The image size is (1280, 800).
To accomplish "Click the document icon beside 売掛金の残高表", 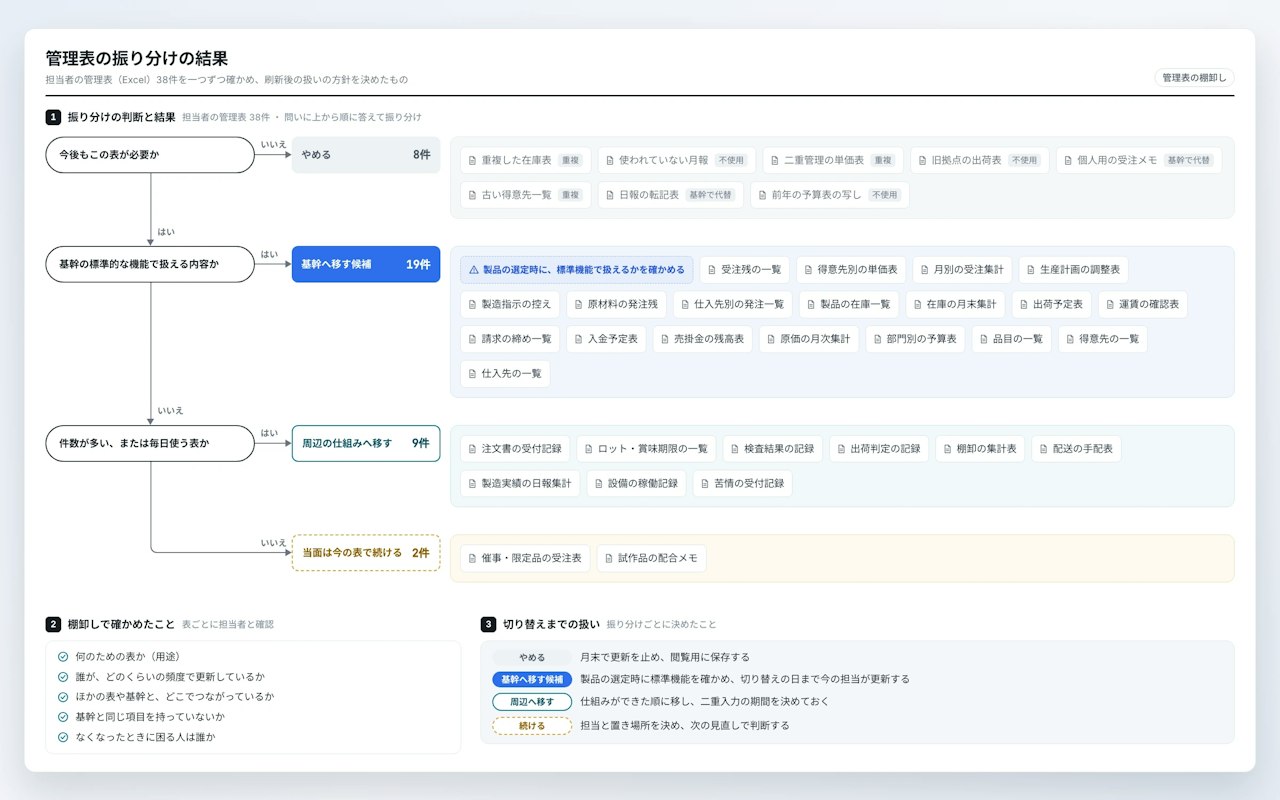I will tap(665, 339).
